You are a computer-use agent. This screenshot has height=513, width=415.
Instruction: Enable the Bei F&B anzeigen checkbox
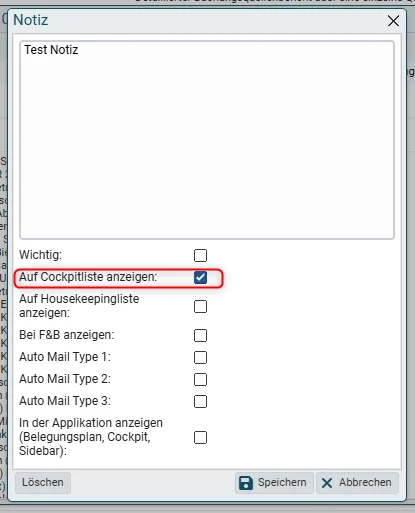point(200,335)
